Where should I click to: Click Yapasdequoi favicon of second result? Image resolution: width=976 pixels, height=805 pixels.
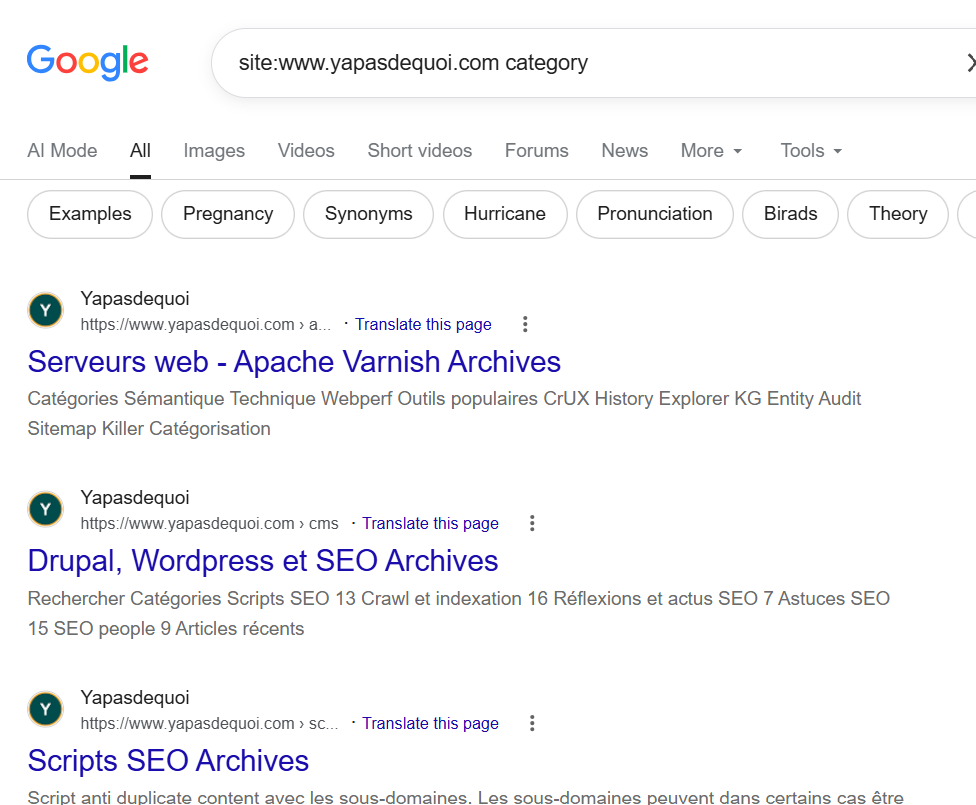[45, 509]
